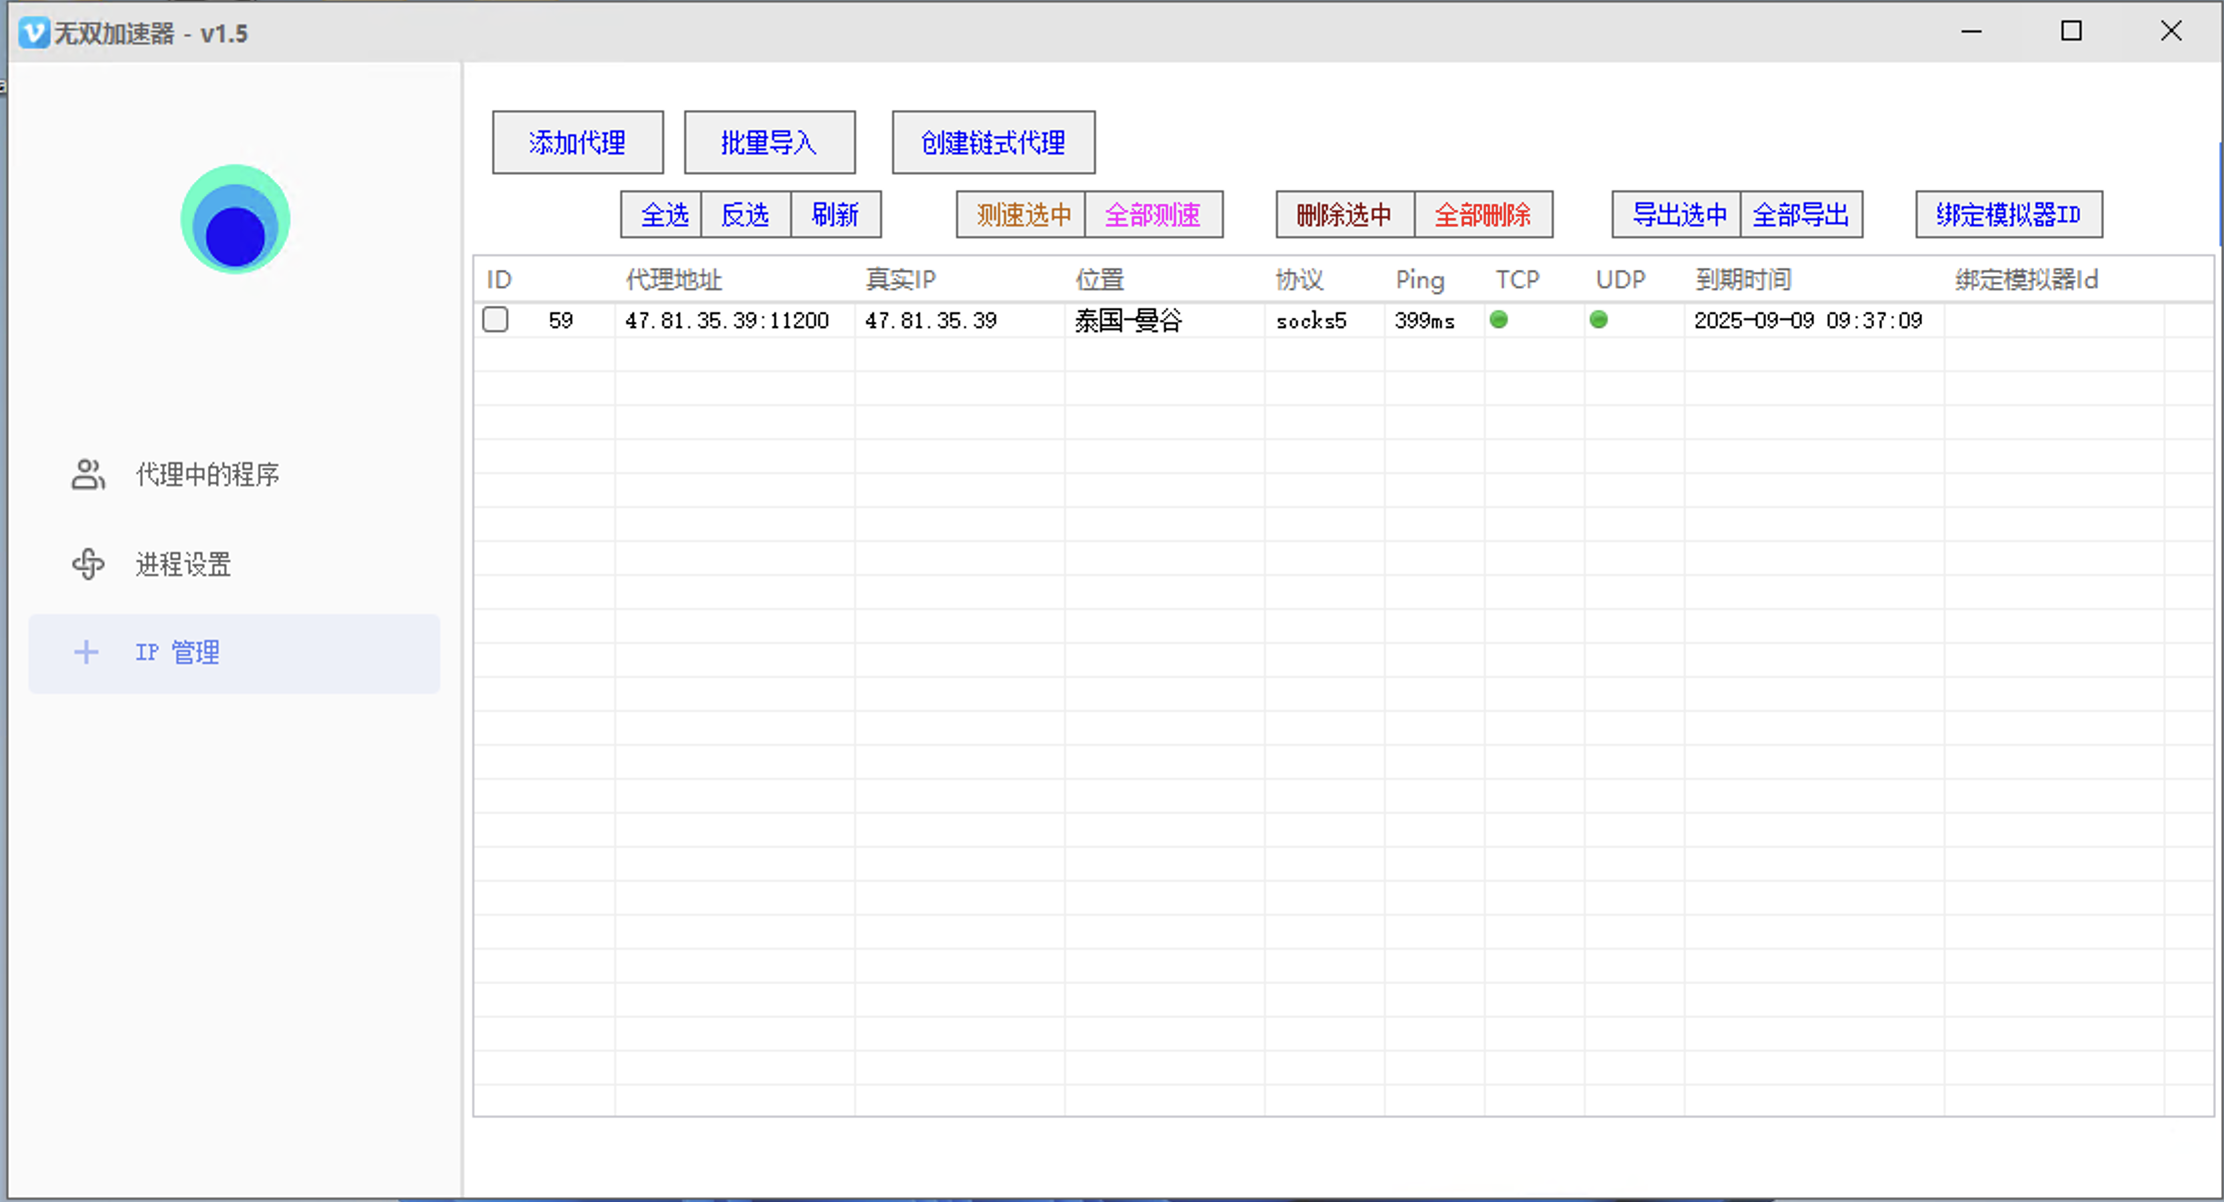Image resolution: width=2224 pixels, height=1202 pixels.
Task: Click the app logo circle in the sidebar
Action: [x=235, y=219]
